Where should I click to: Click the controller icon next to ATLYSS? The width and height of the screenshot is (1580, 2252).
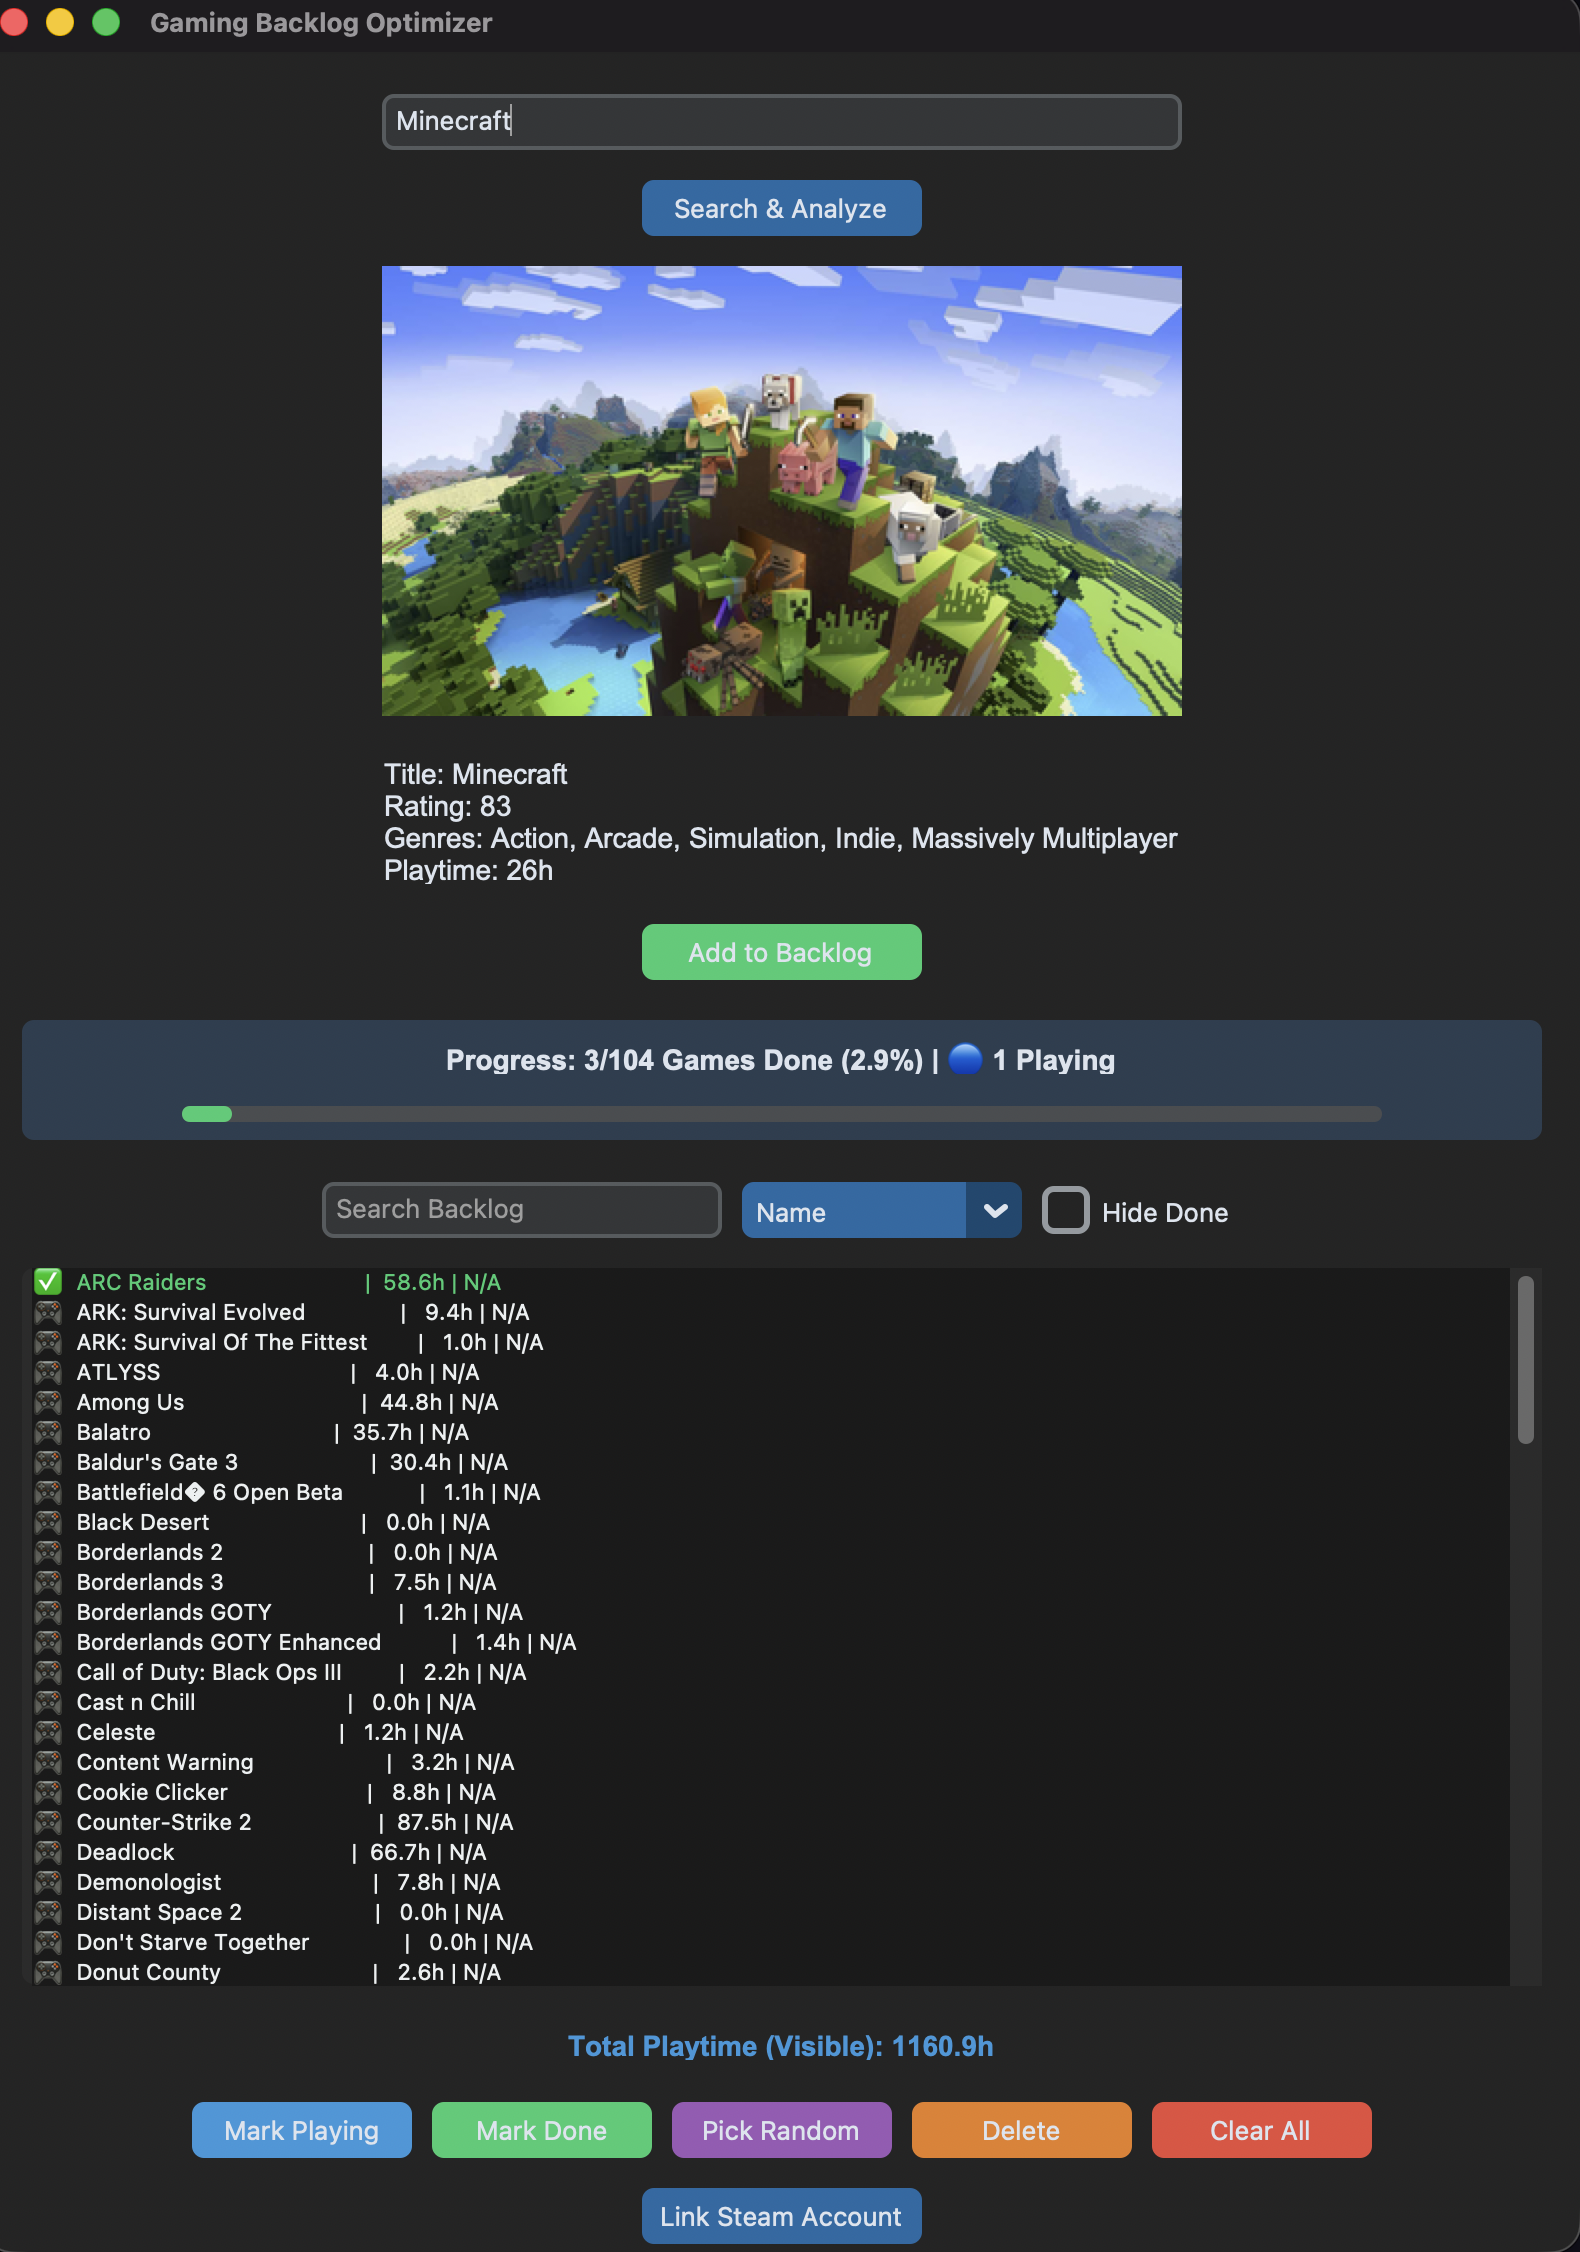(x=48, y=1371)
